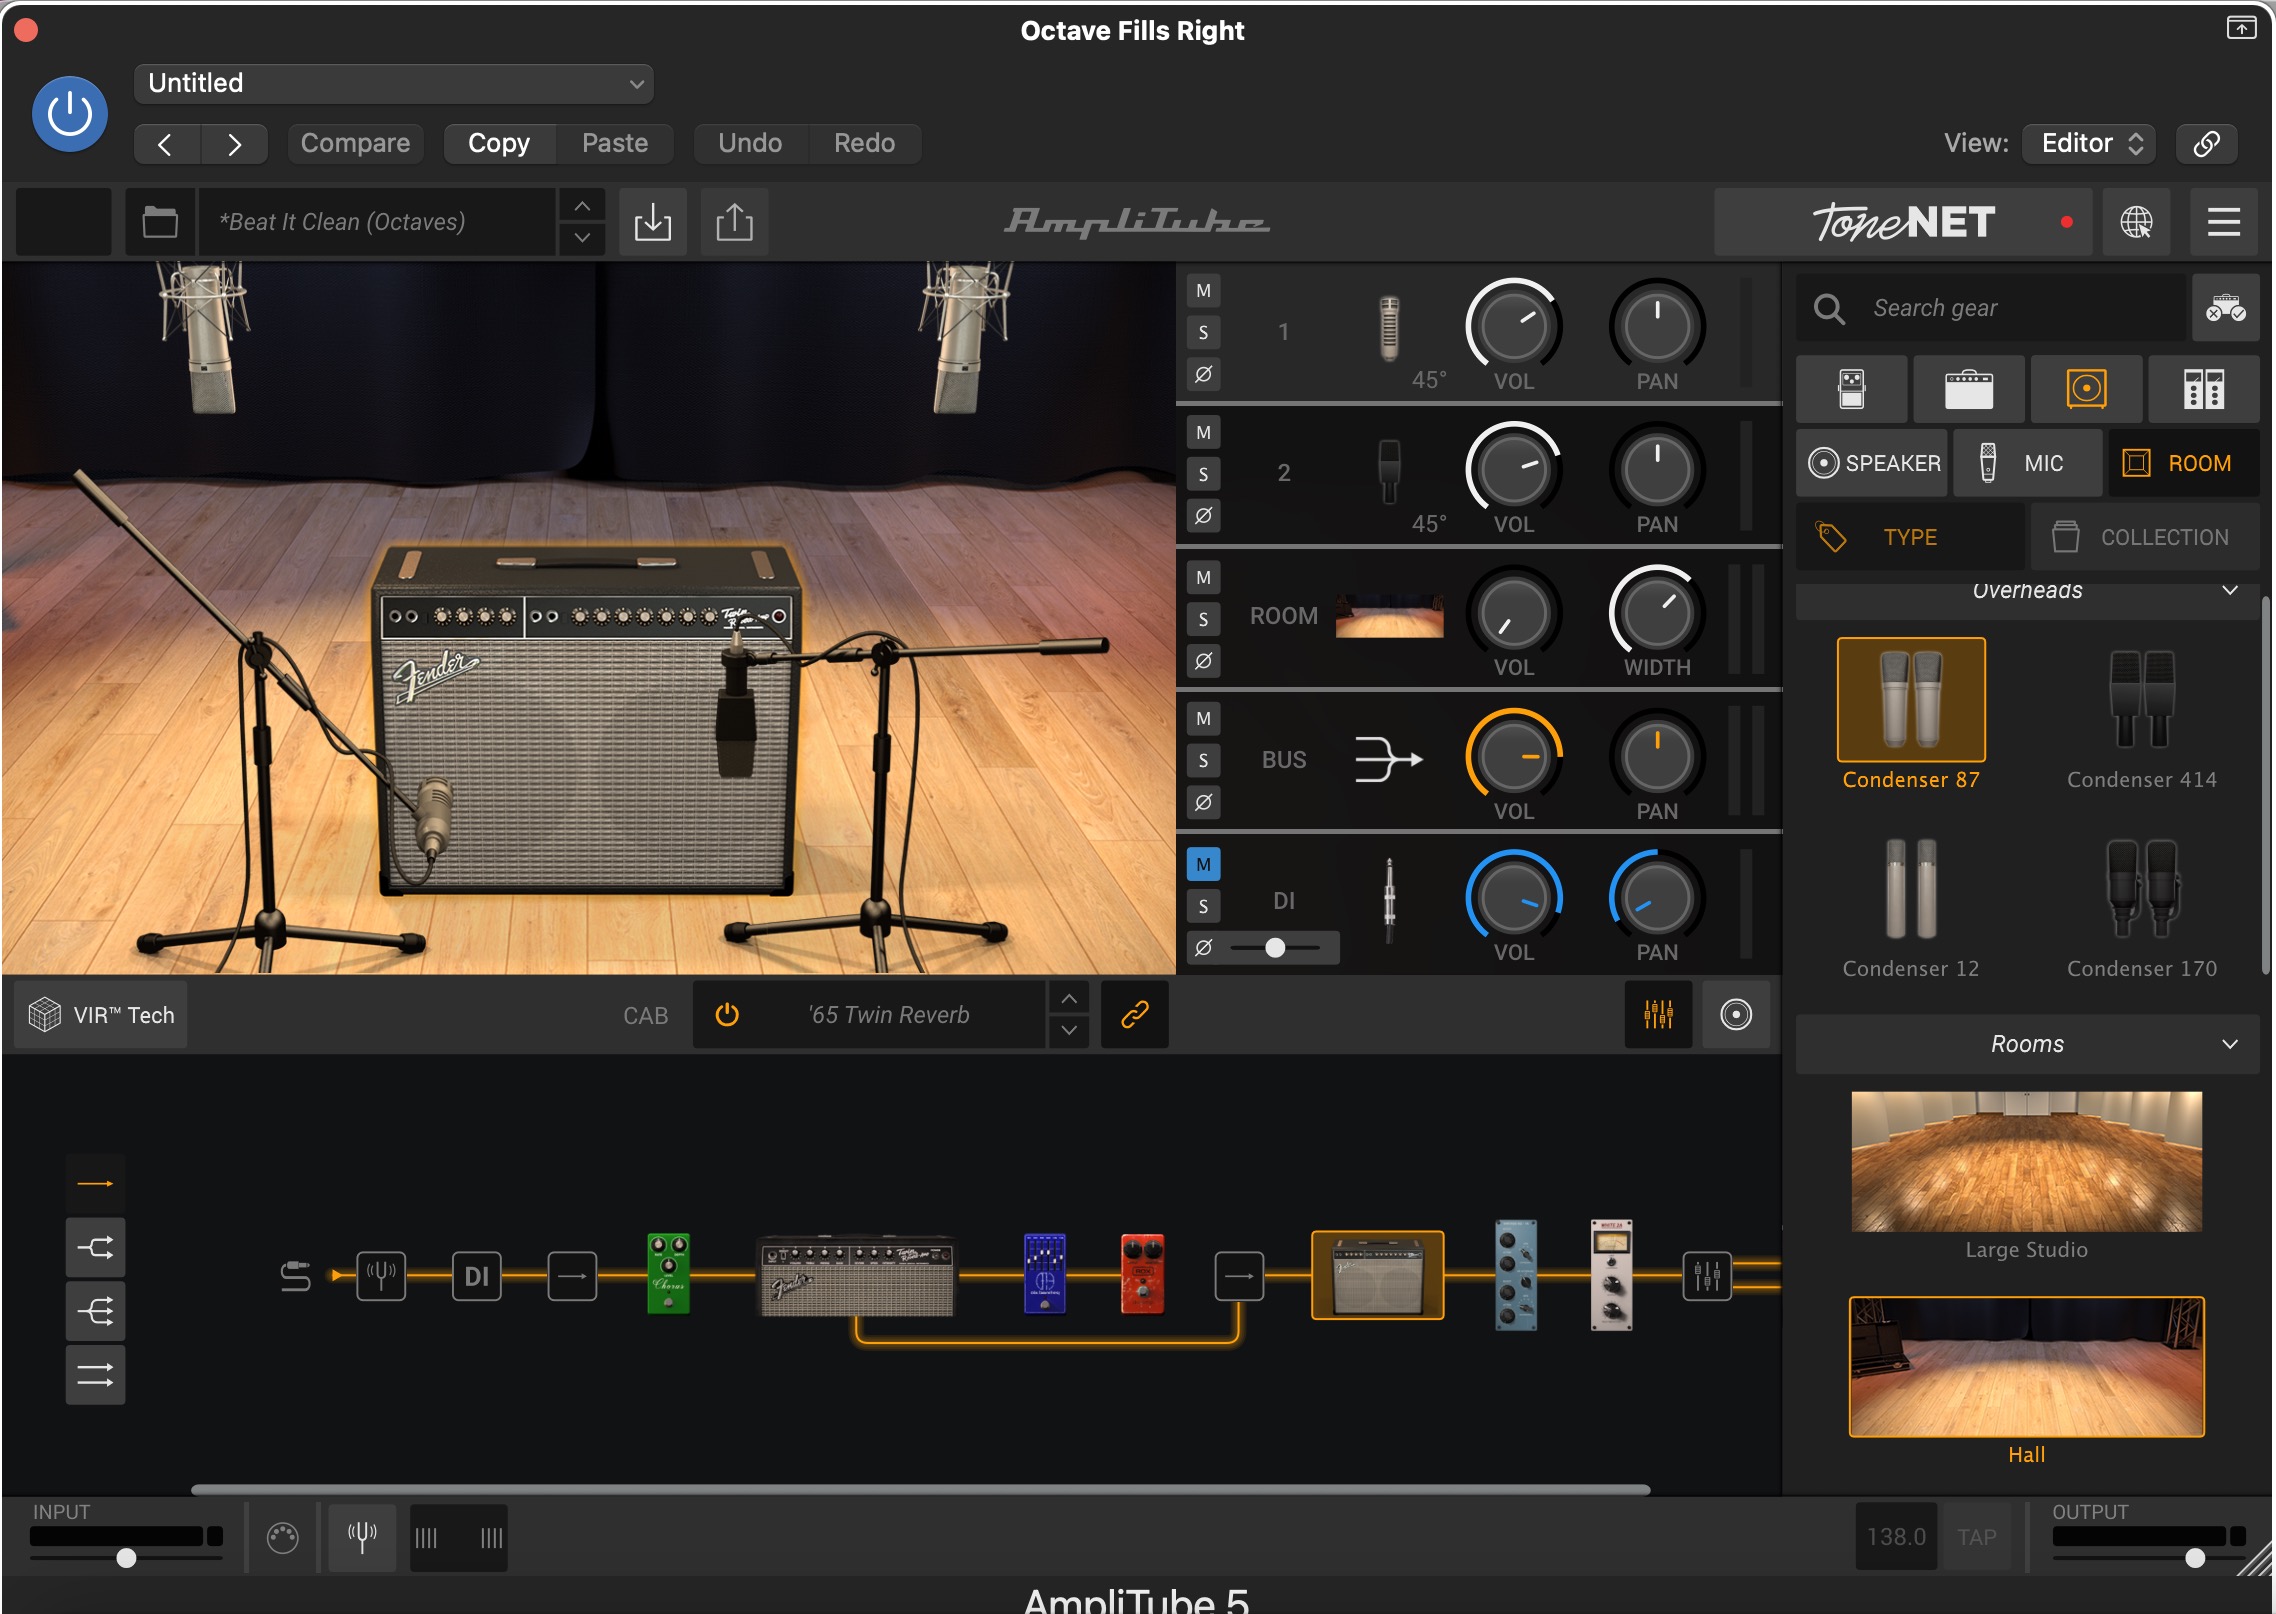This screenshot has width=2276, height=1614.
Task: Go to next preset arrow up
Action: point(582,206)
